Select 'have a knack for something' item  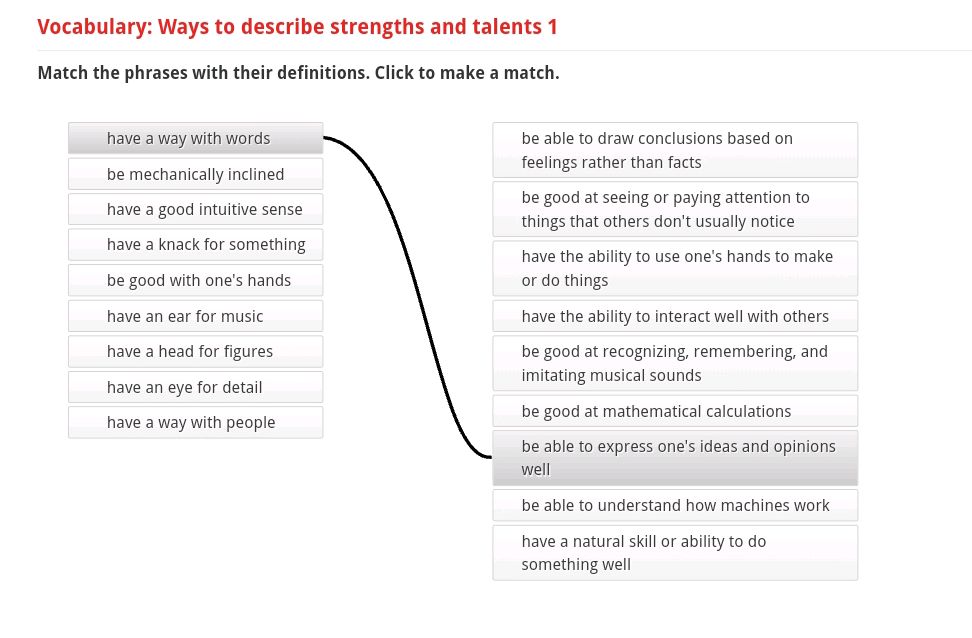pyautogui.click(x=195, y=245)
